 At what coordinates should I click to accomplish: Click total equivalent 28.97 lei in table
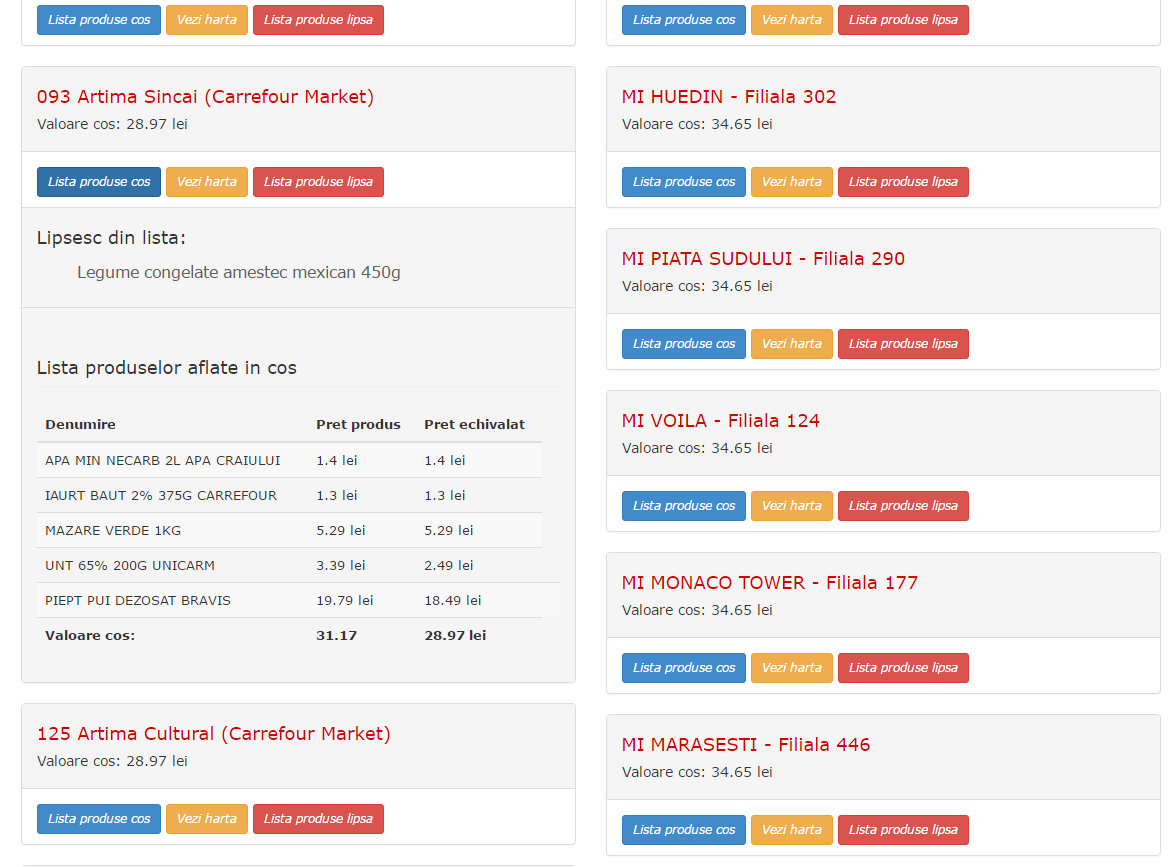tap(455, 636)
